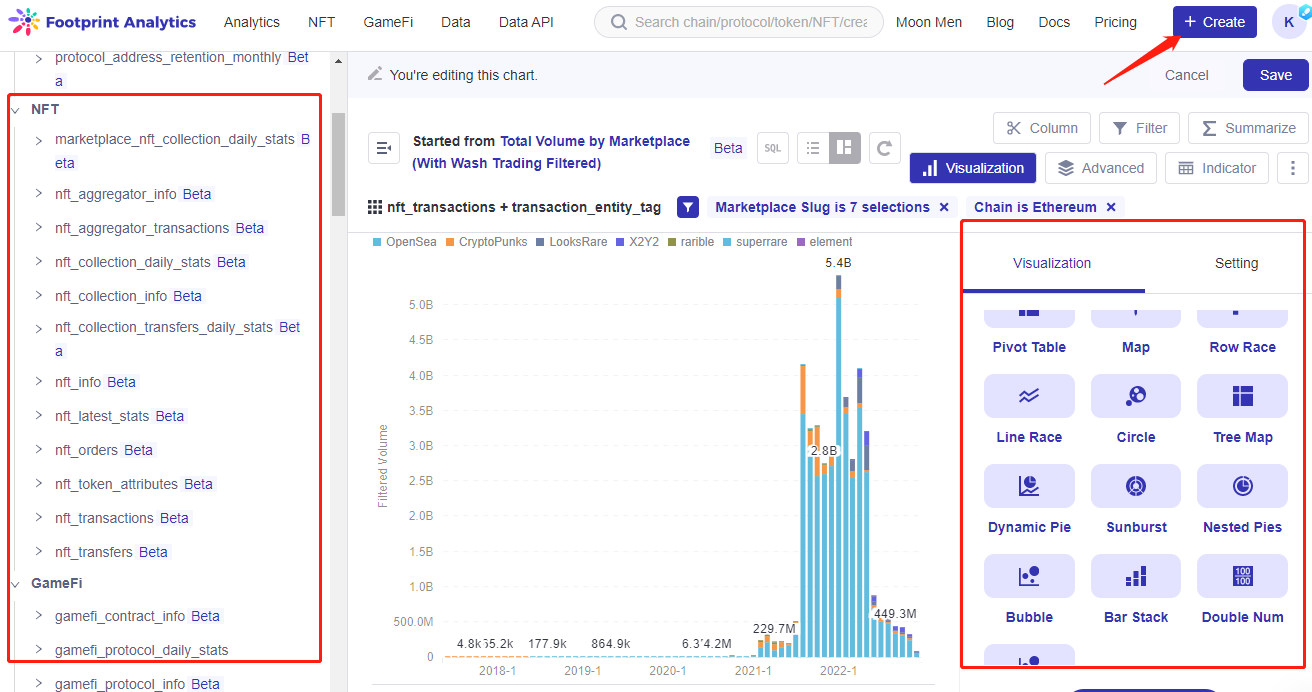Choose the Tree Map visualization
Viewport: 1312px width, 692px height.
point(1242,396)
